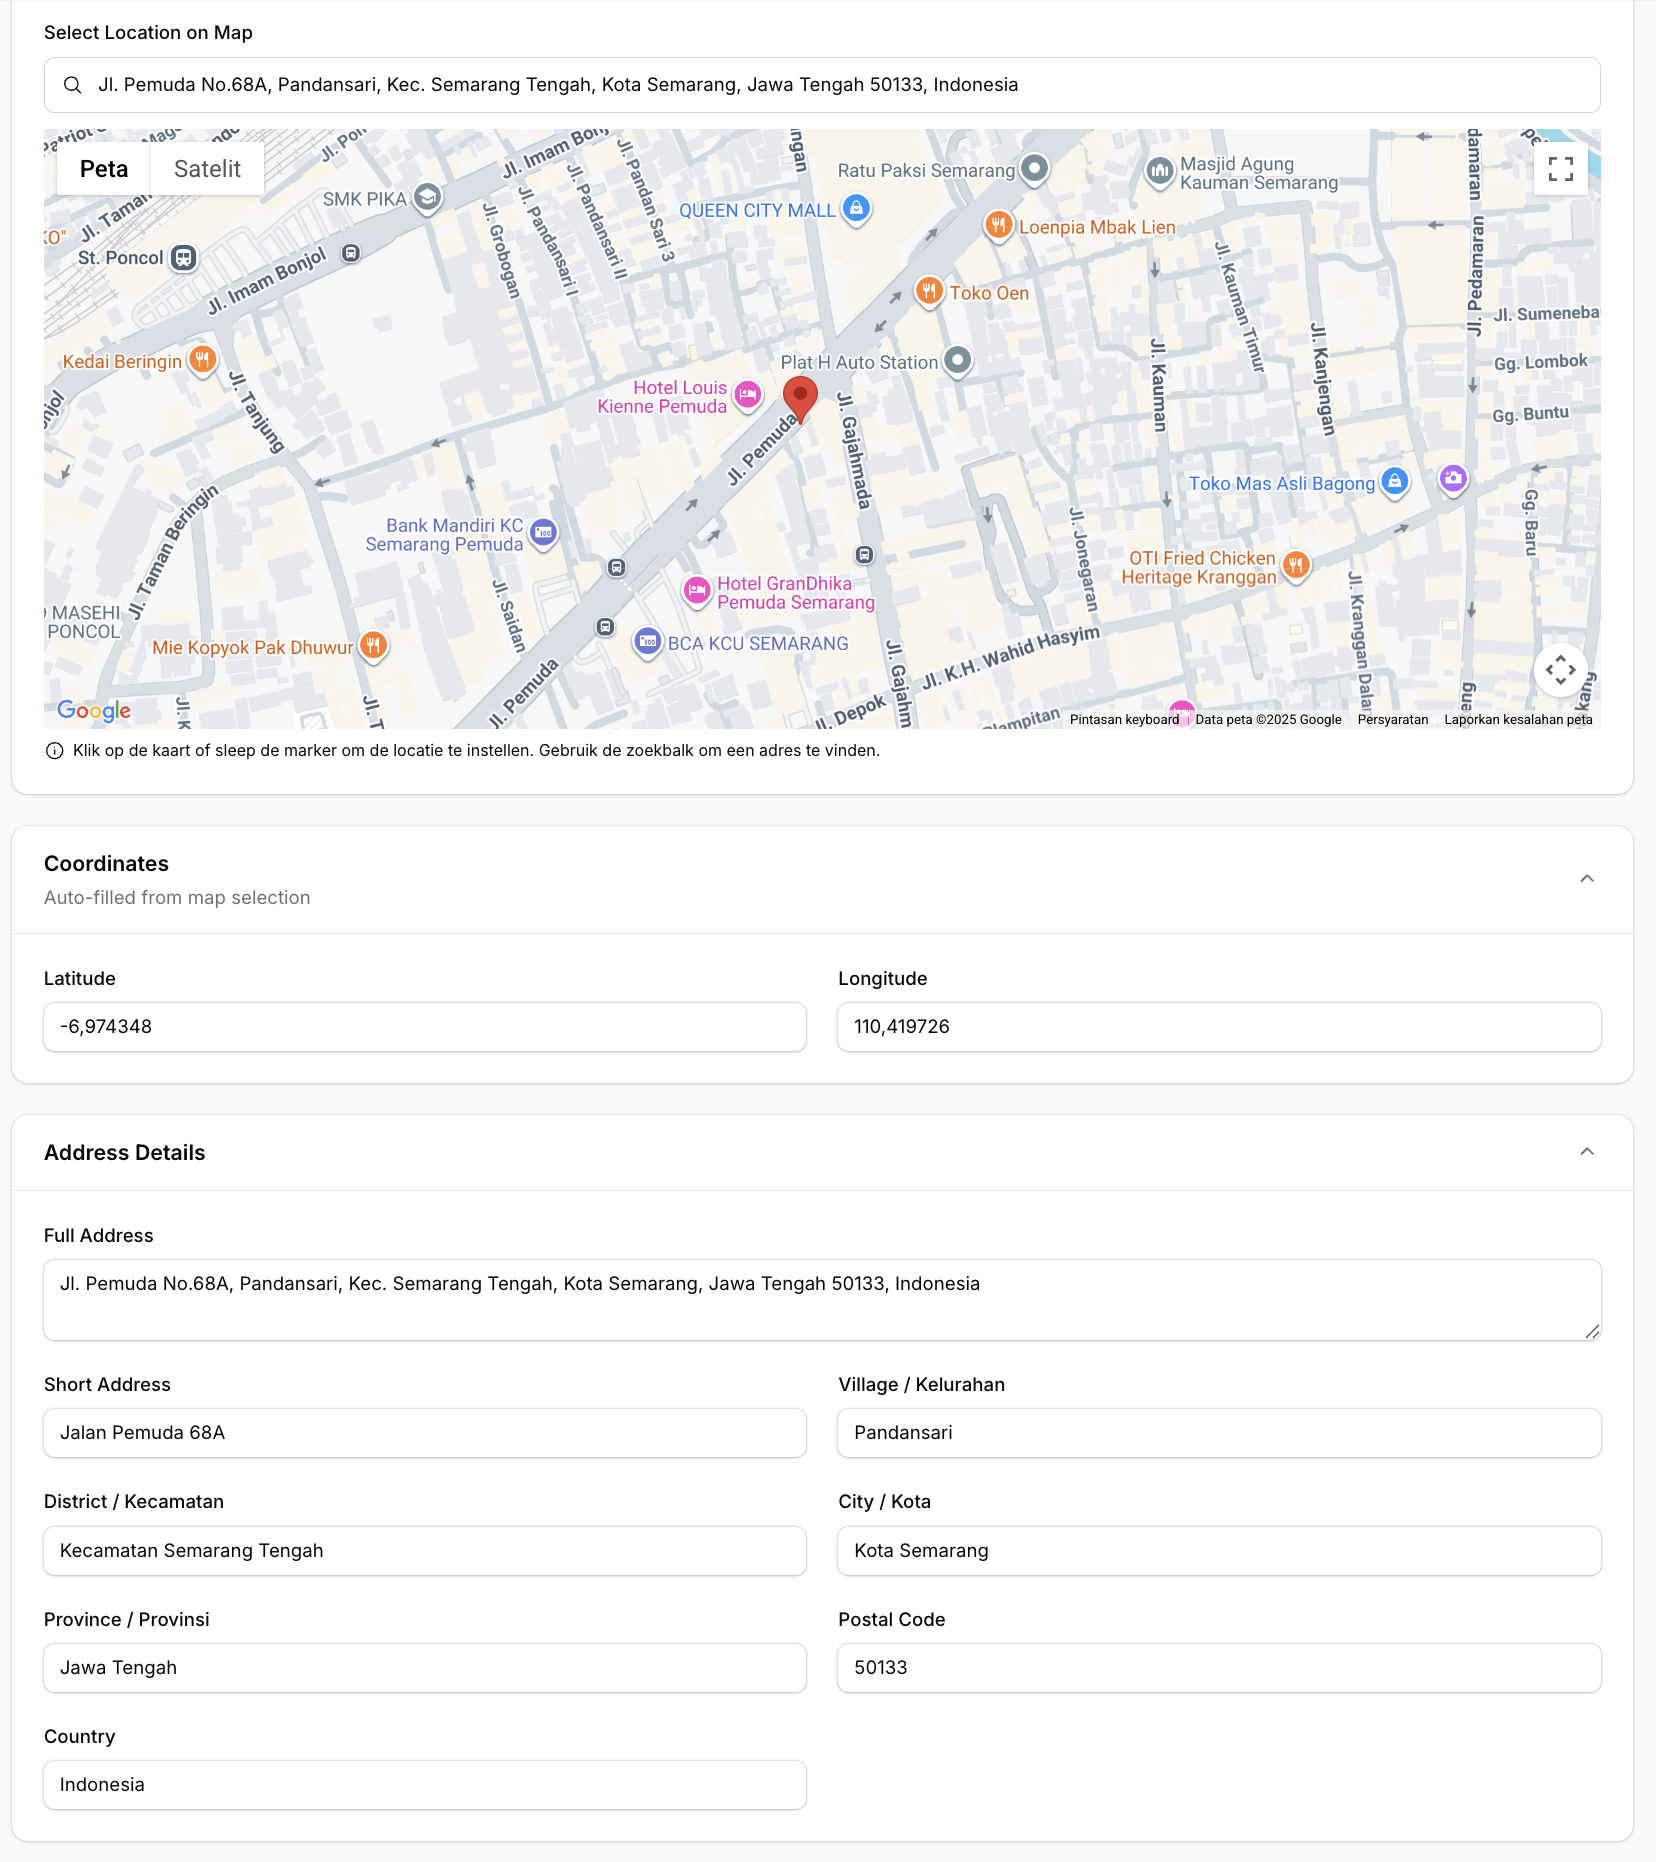Collapse the Address Details section

tap(1587, 1152)
